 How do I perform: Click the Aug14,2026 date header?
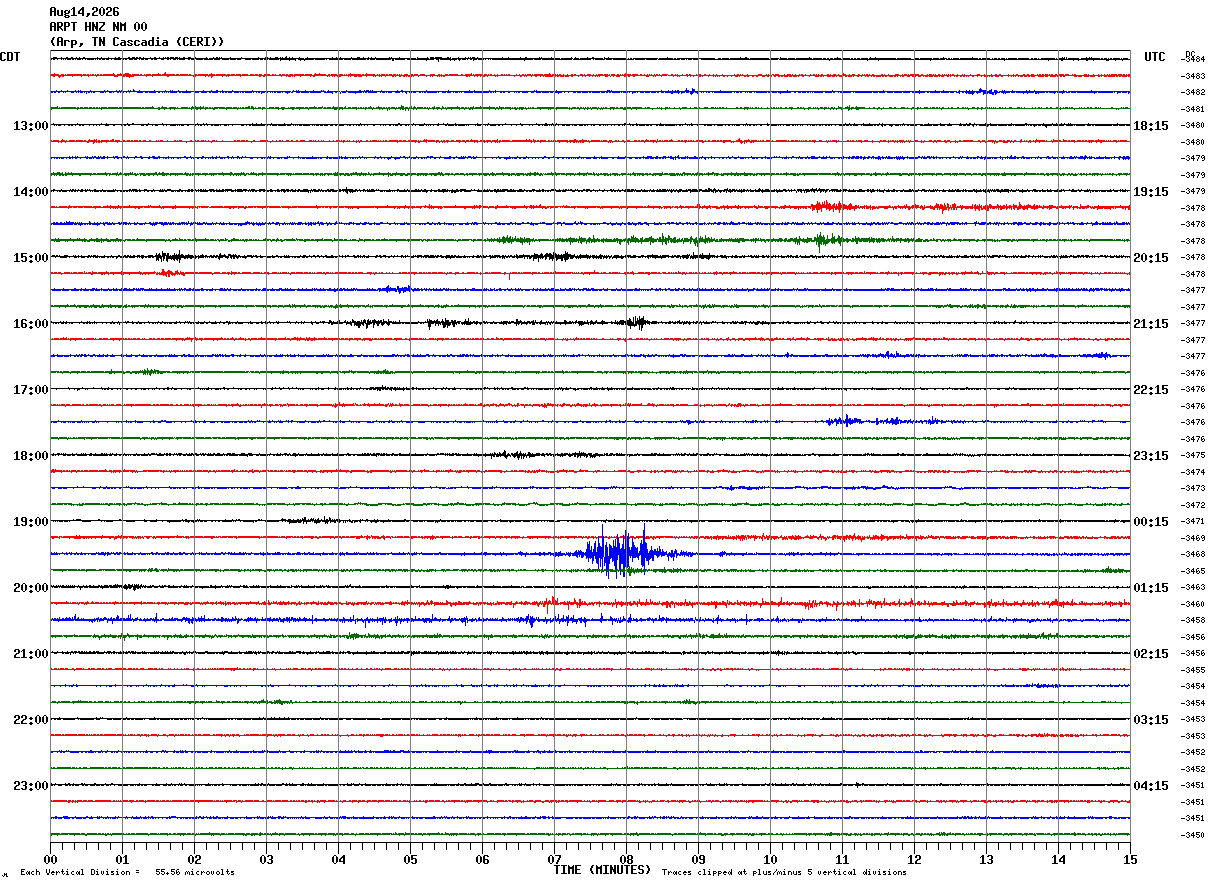tap(84, 12)
